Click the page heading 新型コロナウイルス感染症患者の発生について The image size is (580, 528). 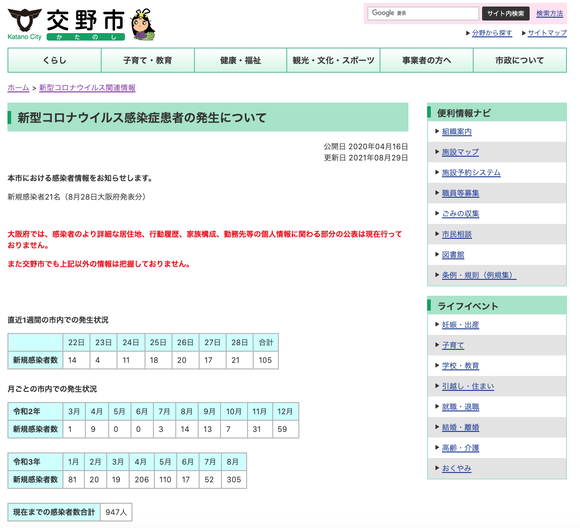pyautogui.click(x=142, y=118)
